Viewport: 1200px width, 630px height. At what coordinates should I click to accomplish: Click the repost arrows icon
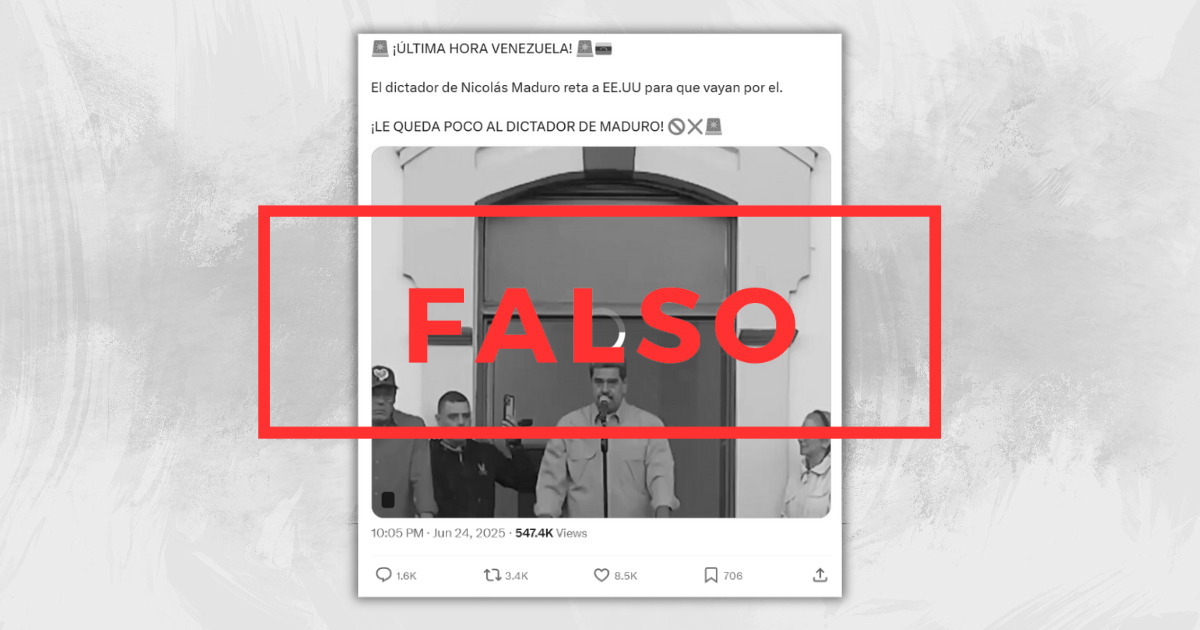click(x=492, y=575)
